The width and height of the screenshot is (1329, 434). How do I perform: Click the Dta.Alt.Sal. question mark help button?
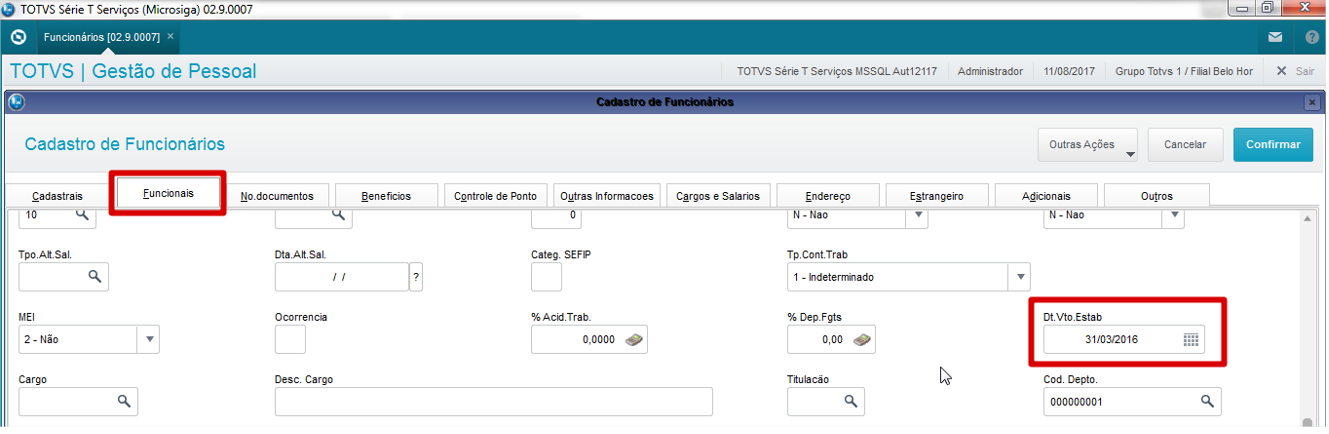(x=416, y=277)
